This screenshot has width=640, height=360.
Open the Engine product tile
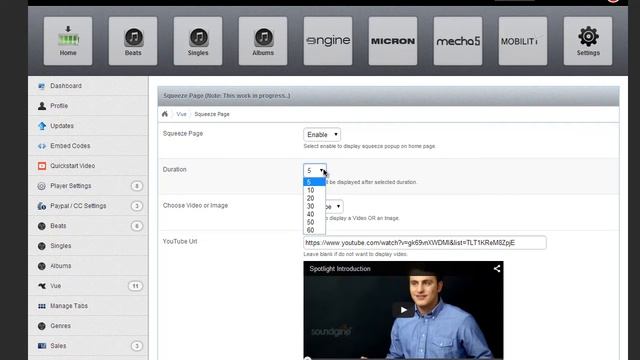coord(328,41)
